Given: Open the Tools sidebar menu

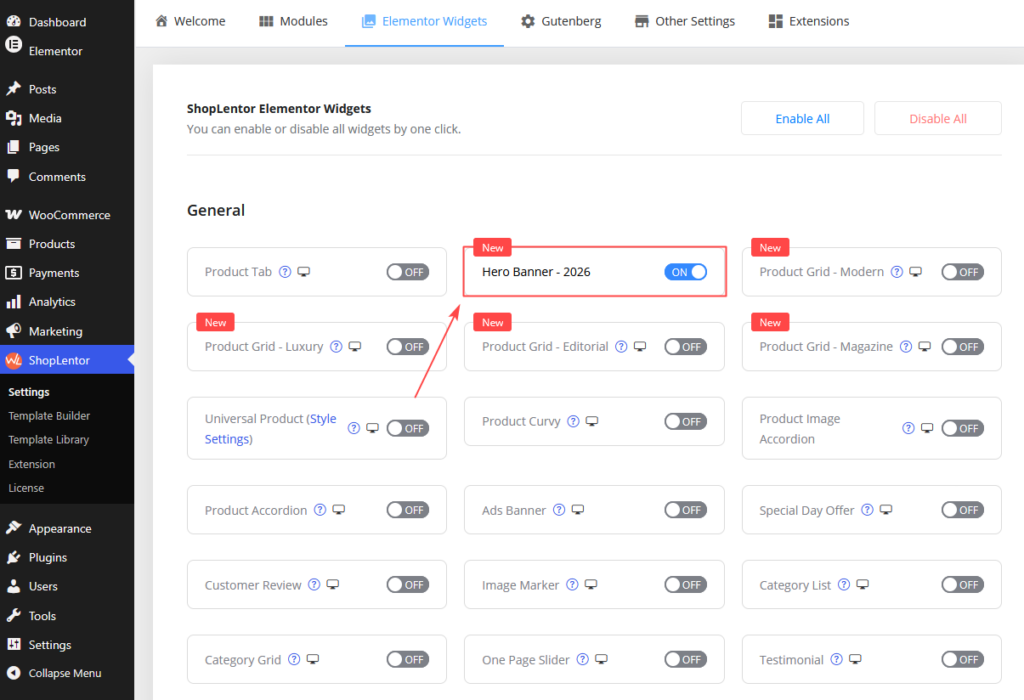Looking at the screenshot, I should click(x=67, y=615).
